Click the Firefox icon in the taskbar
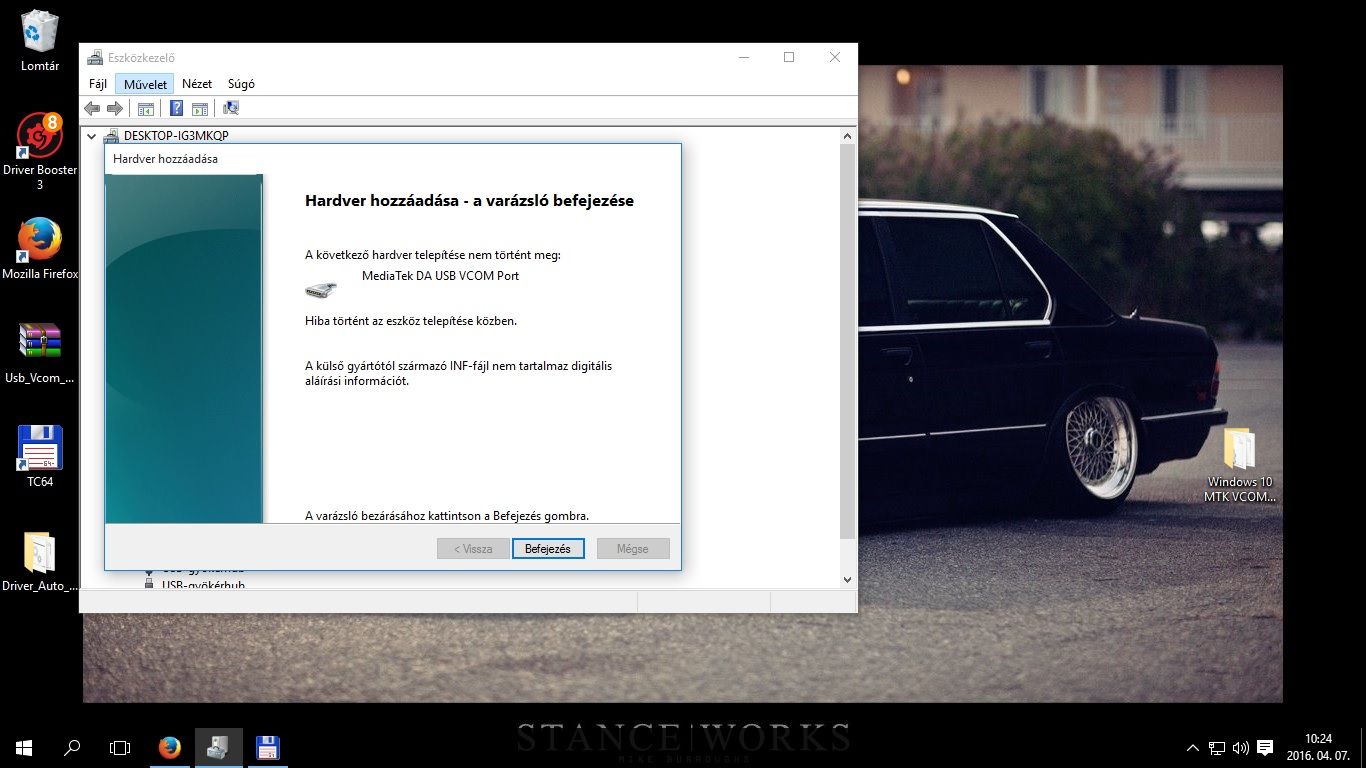Screen dimensions: 1366x768 click(x=169, y=747)
